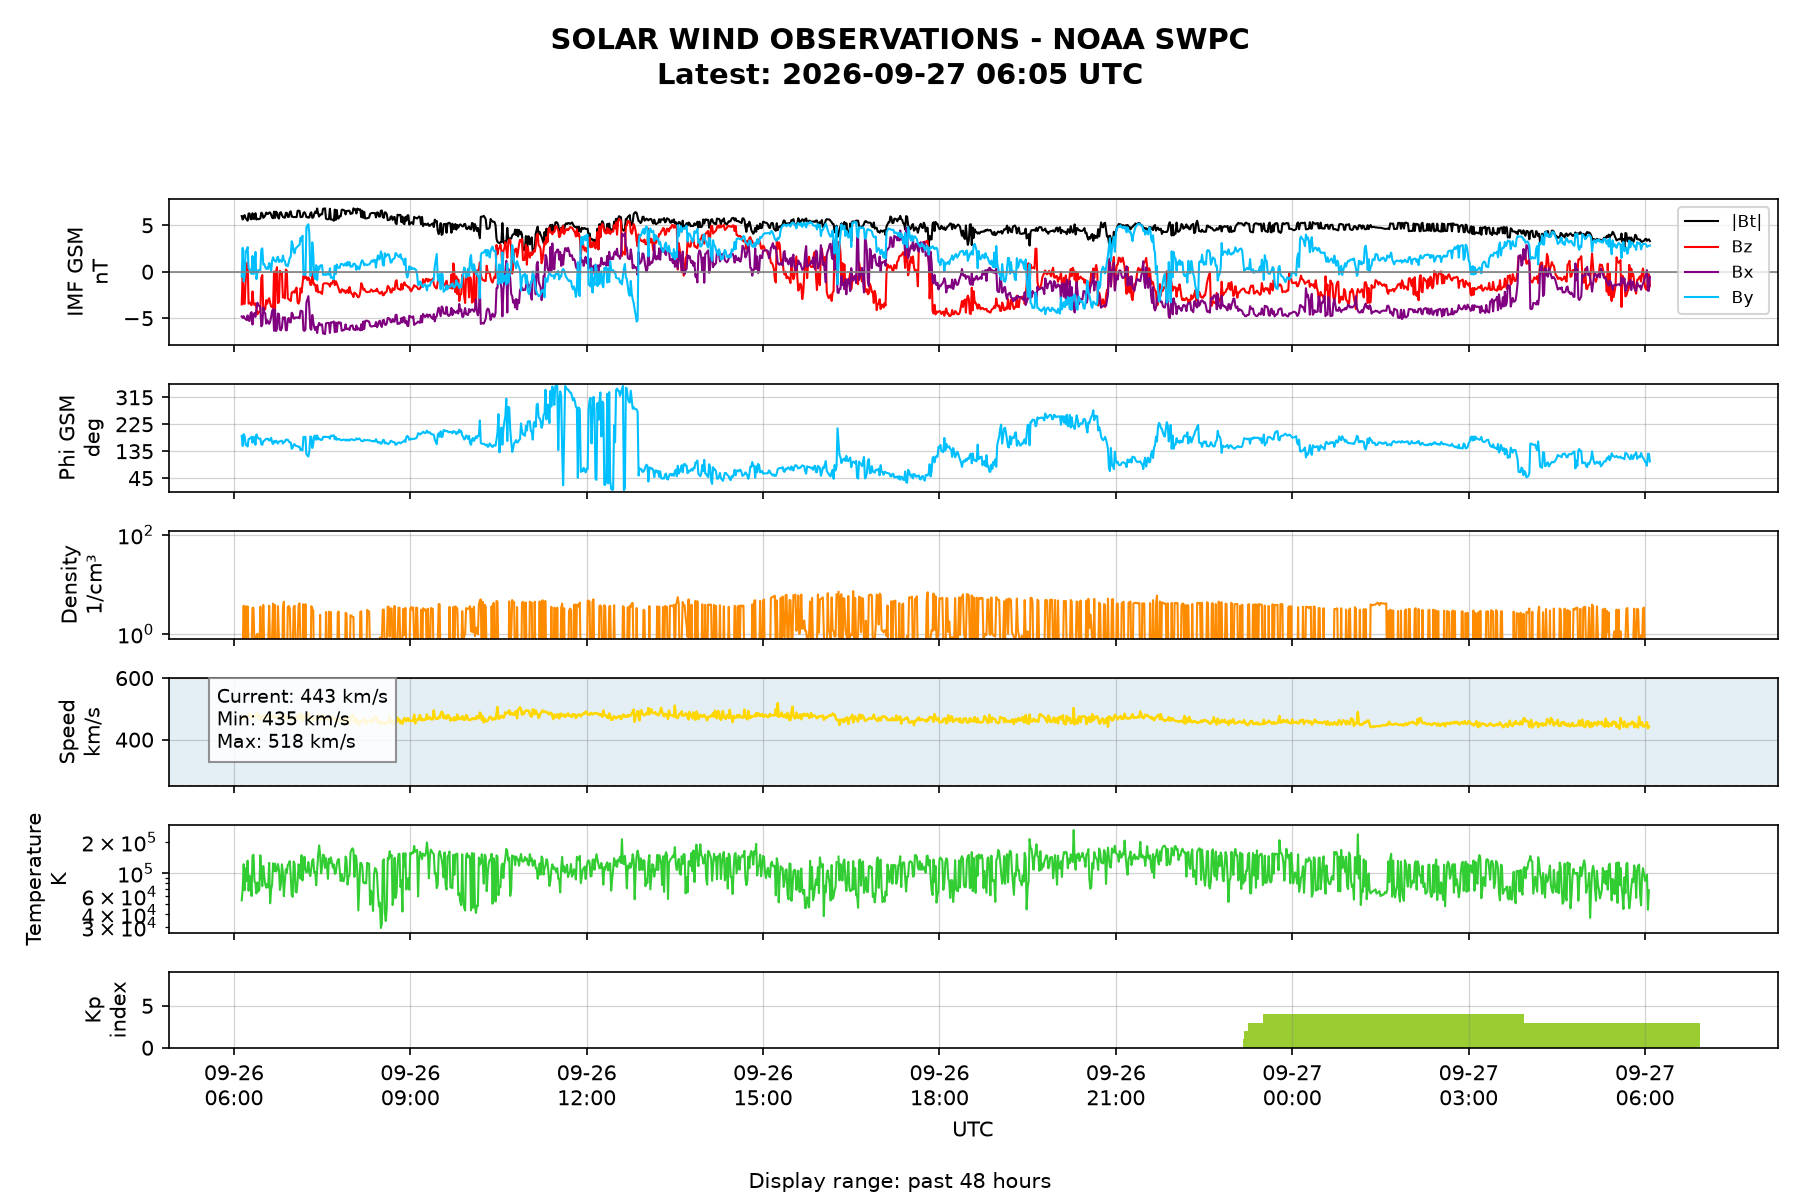Click the Current 443 km/s speed box
1800x1200 pixels.
coord(302,719)
